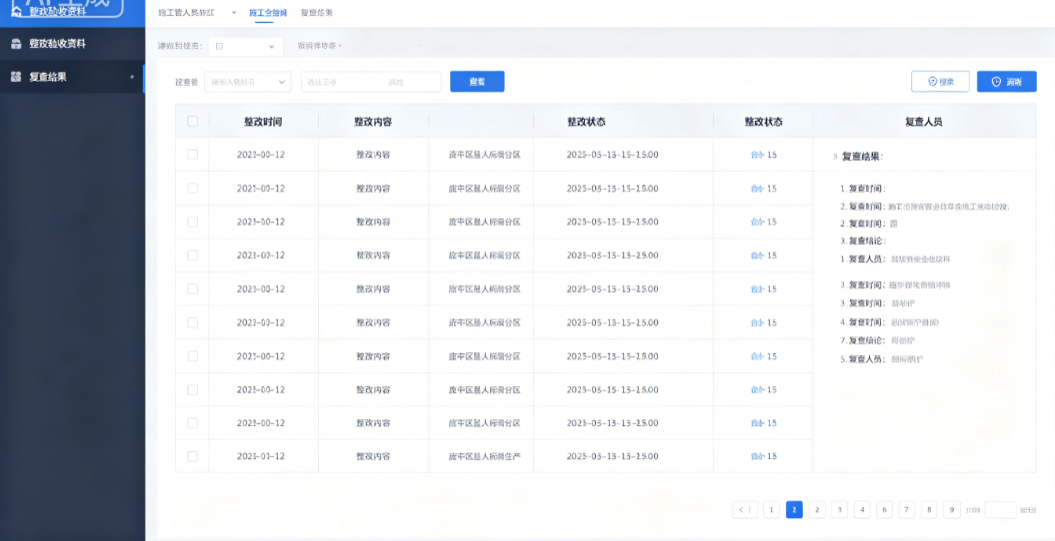Image resolution: width=1055 pixels, height=541 pixels.
Task: Go to page 8 in pagination
Action: click(929, 510)
